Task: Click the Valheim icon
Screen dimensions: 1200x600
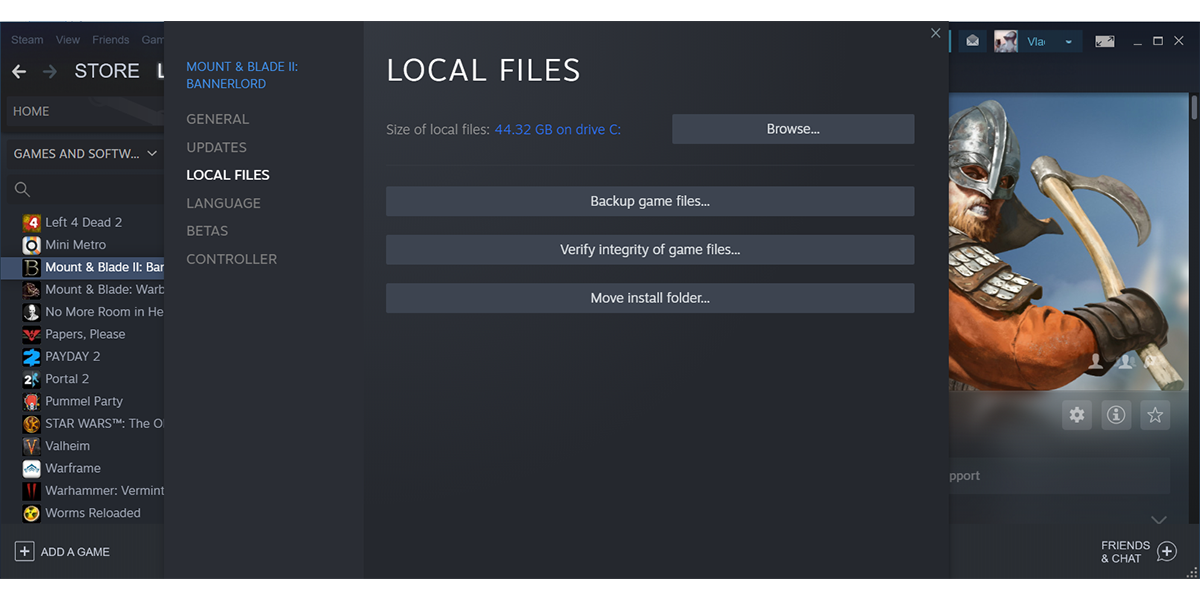Action: (31, 446)
